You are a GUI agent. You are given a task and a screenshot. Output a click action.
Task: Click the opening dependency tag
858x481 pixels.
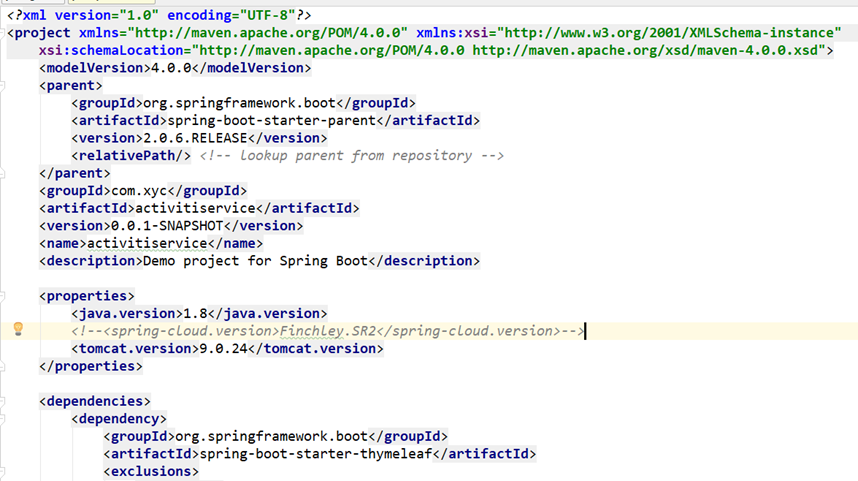119,419
